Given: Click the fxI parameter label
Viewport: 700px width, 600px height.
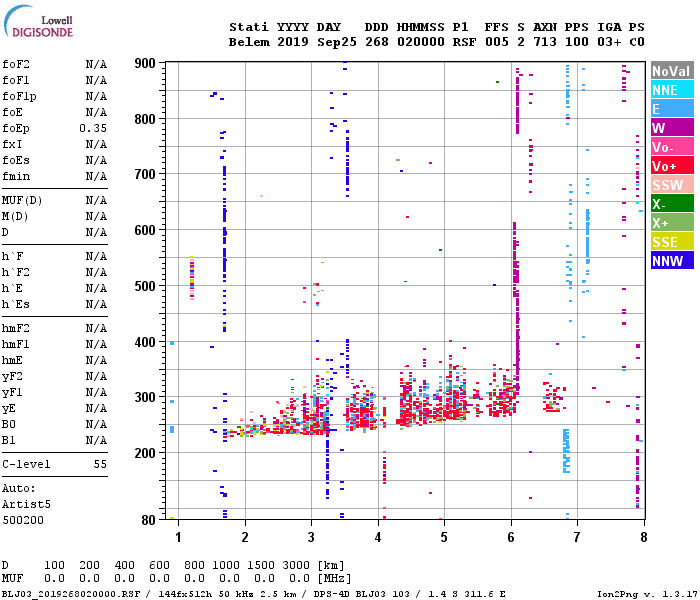Looking at the screenshot, I should pyautogui.click(x=12, y=145).
